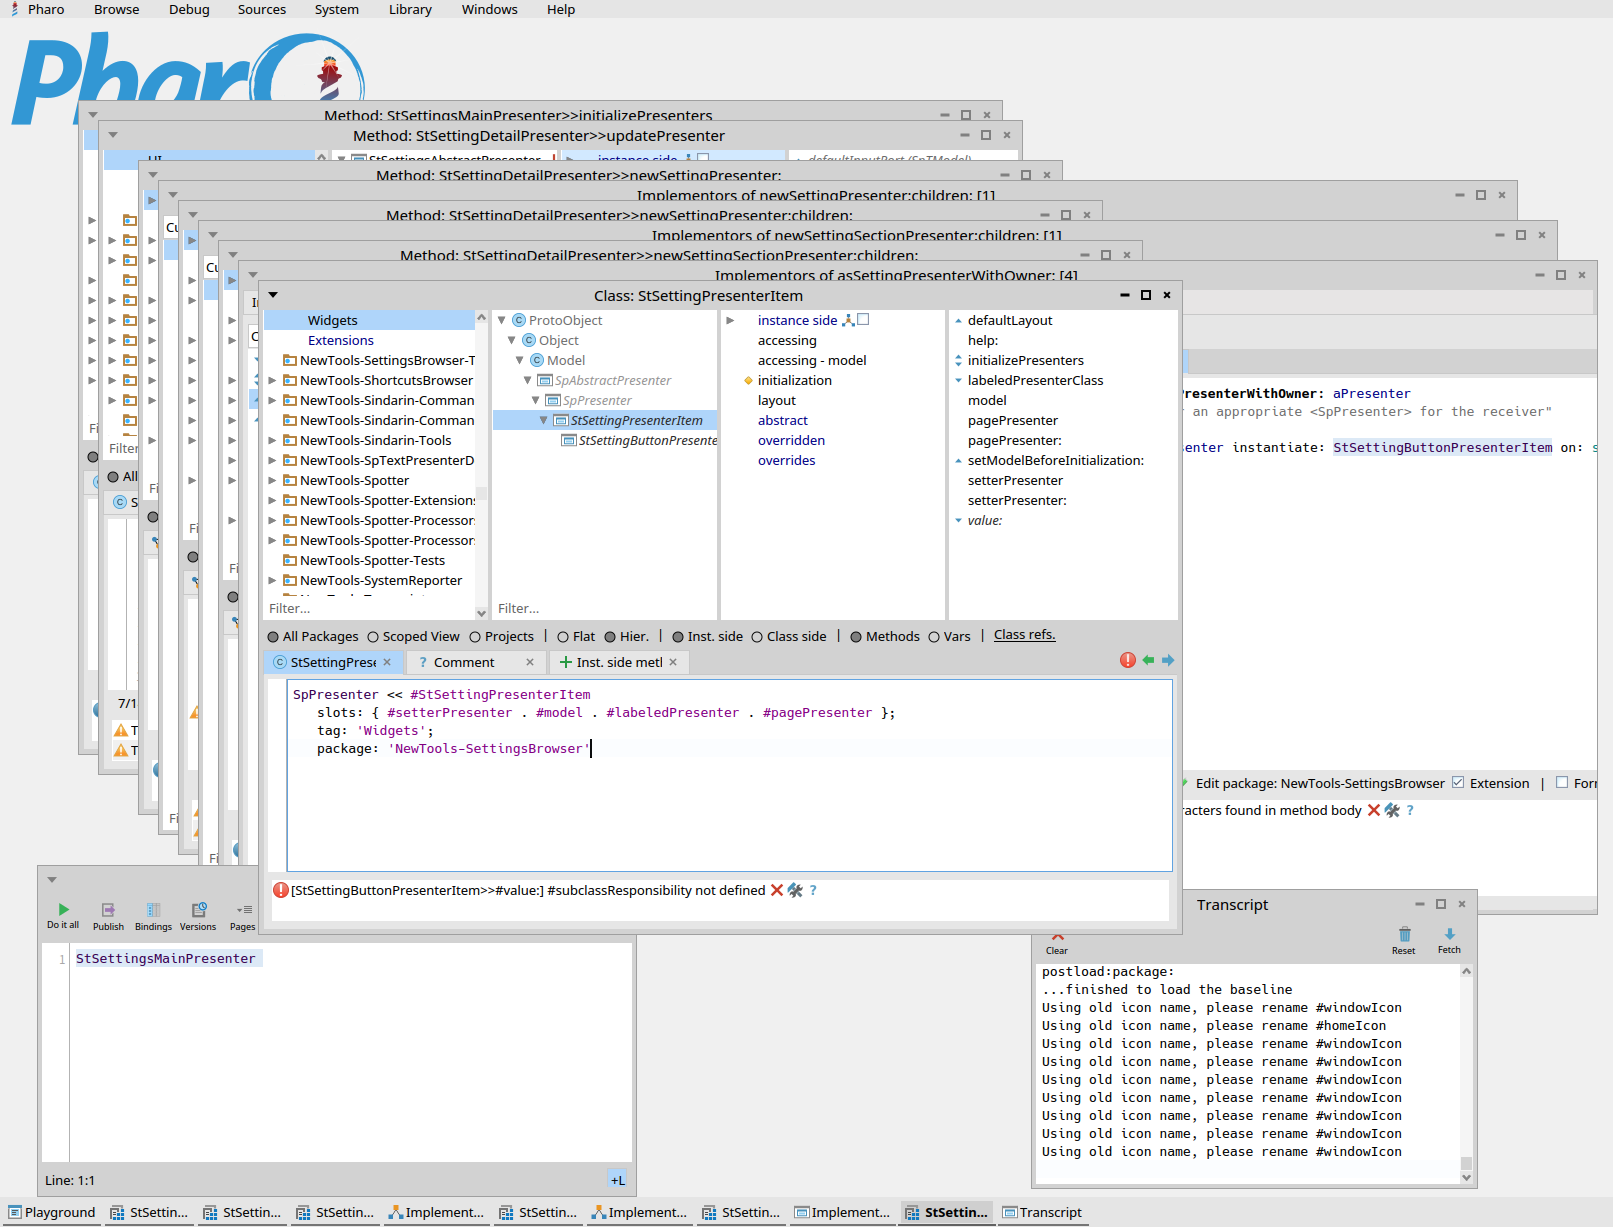
Task: Click the Publish icon in Playground toolbar
Action: pos(108,910)
